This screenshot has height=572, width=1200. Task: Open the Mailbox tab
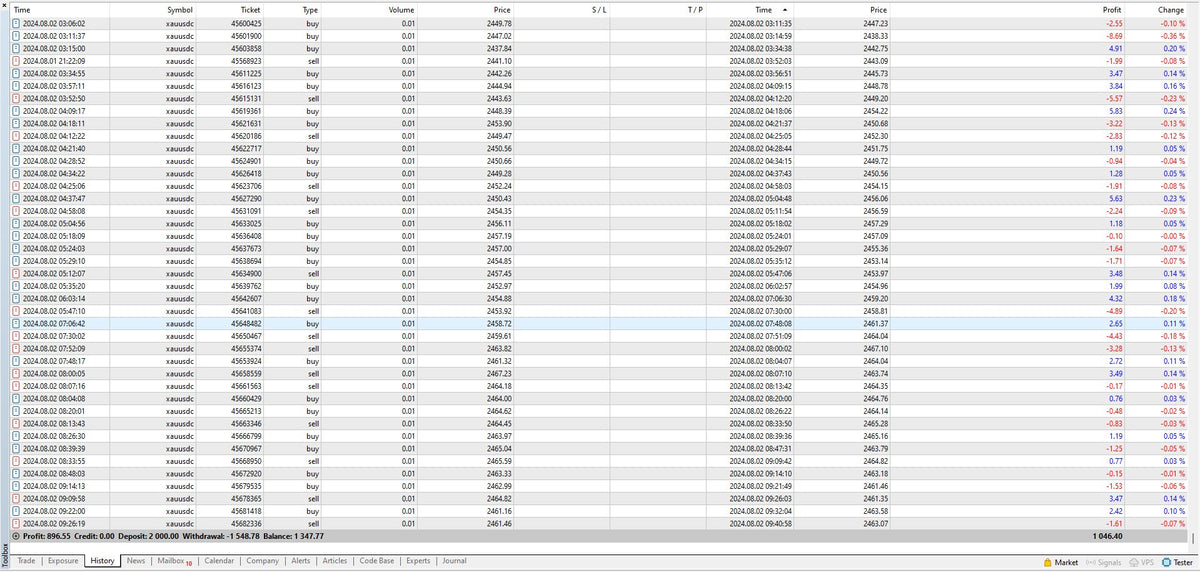point(173,561)
